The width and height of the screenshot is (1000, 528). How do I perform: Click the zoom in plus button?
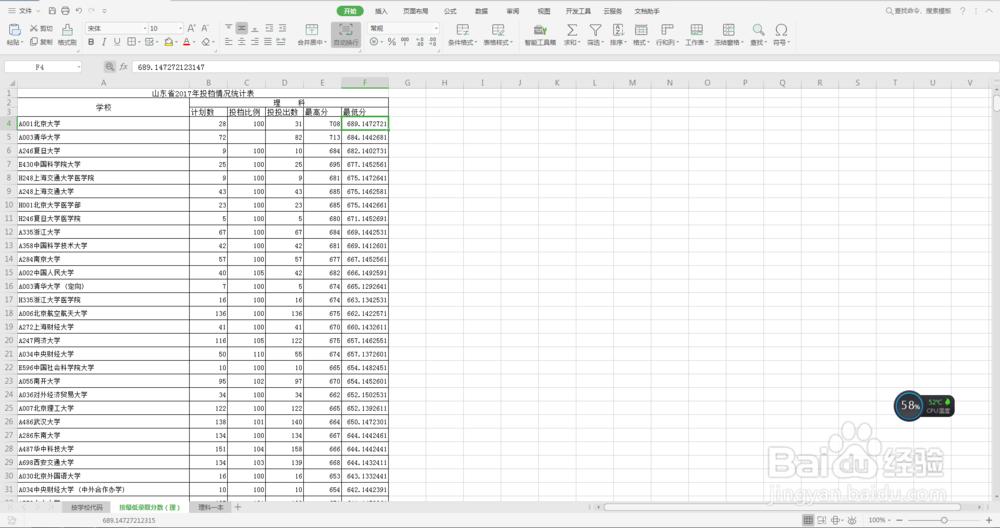click(989, 520)
